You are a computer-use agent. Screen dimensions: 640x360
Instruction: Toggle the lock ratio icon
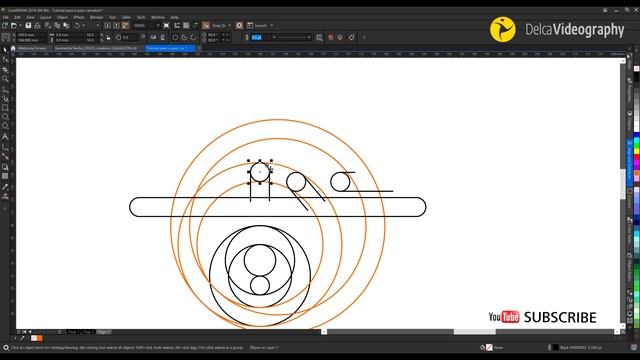[108, 38]
